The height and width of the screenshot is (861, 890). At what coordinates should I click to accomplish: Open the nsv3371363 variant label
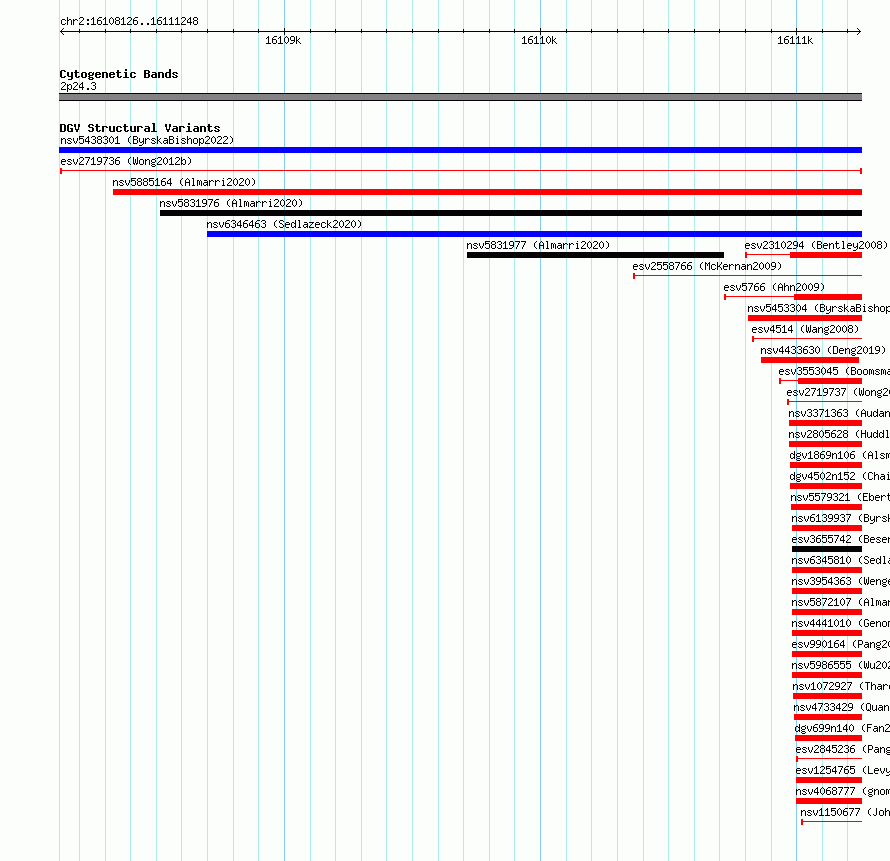(839, 413)
